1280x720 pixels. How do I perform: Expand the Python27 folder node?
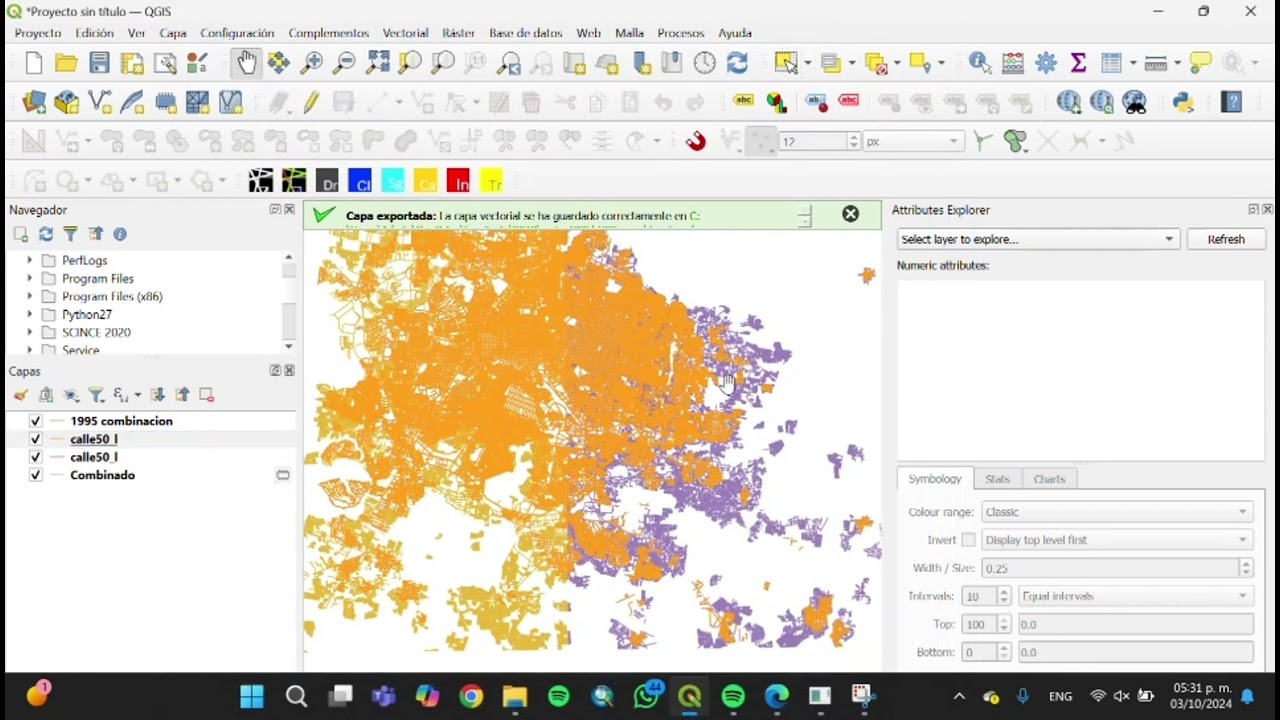click(x=29, y=314)
